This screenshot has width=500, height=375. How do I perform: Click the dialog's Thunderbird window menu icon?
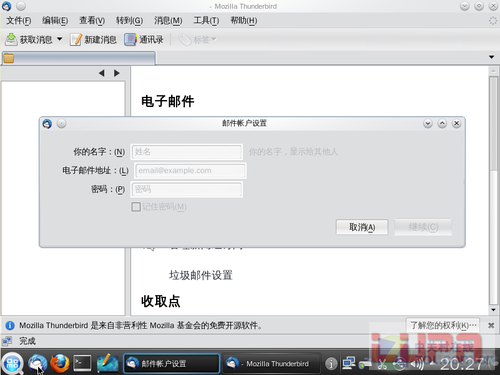point(47,124)
